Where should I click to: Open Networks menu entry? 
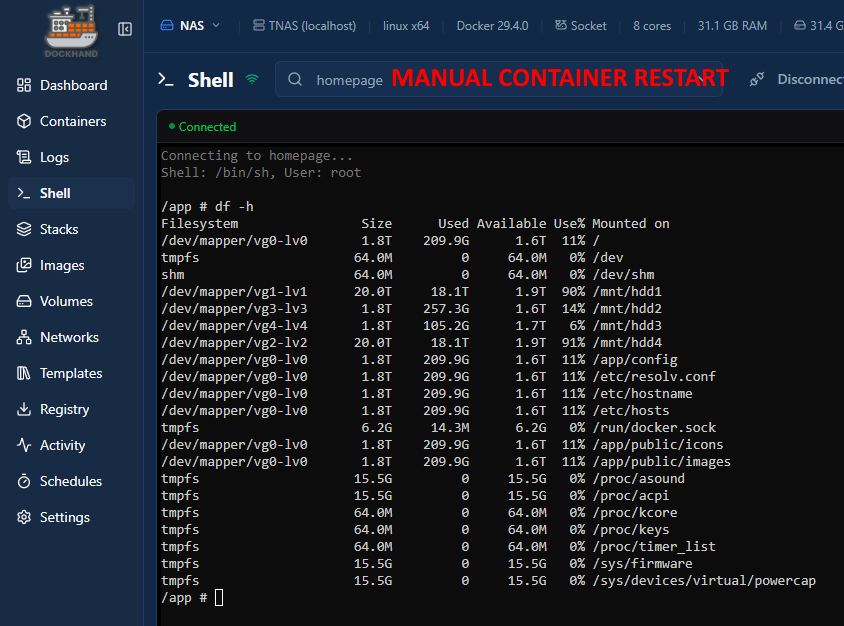click(69, 337)
